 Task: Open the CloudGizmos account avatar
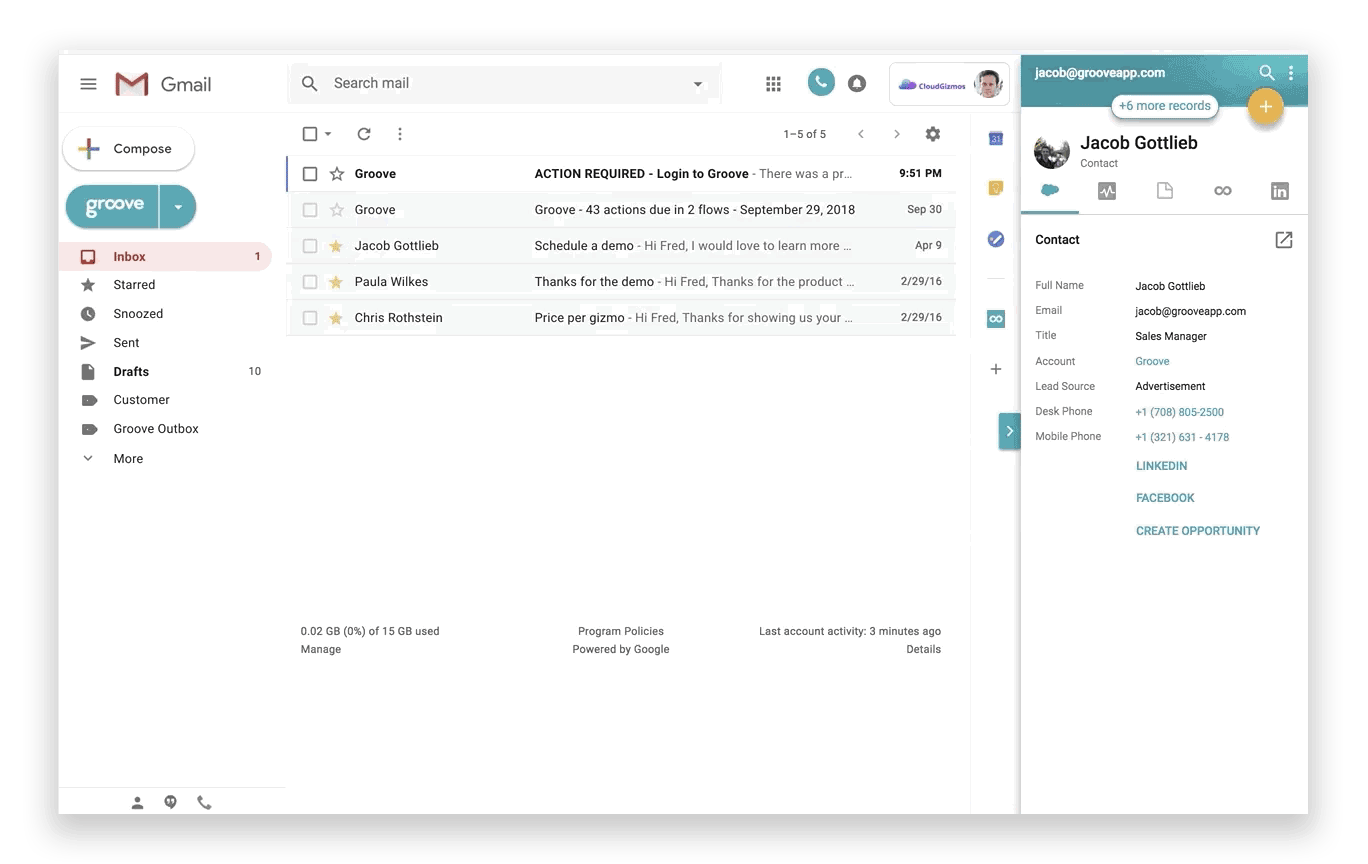click(x=988, y=84)
